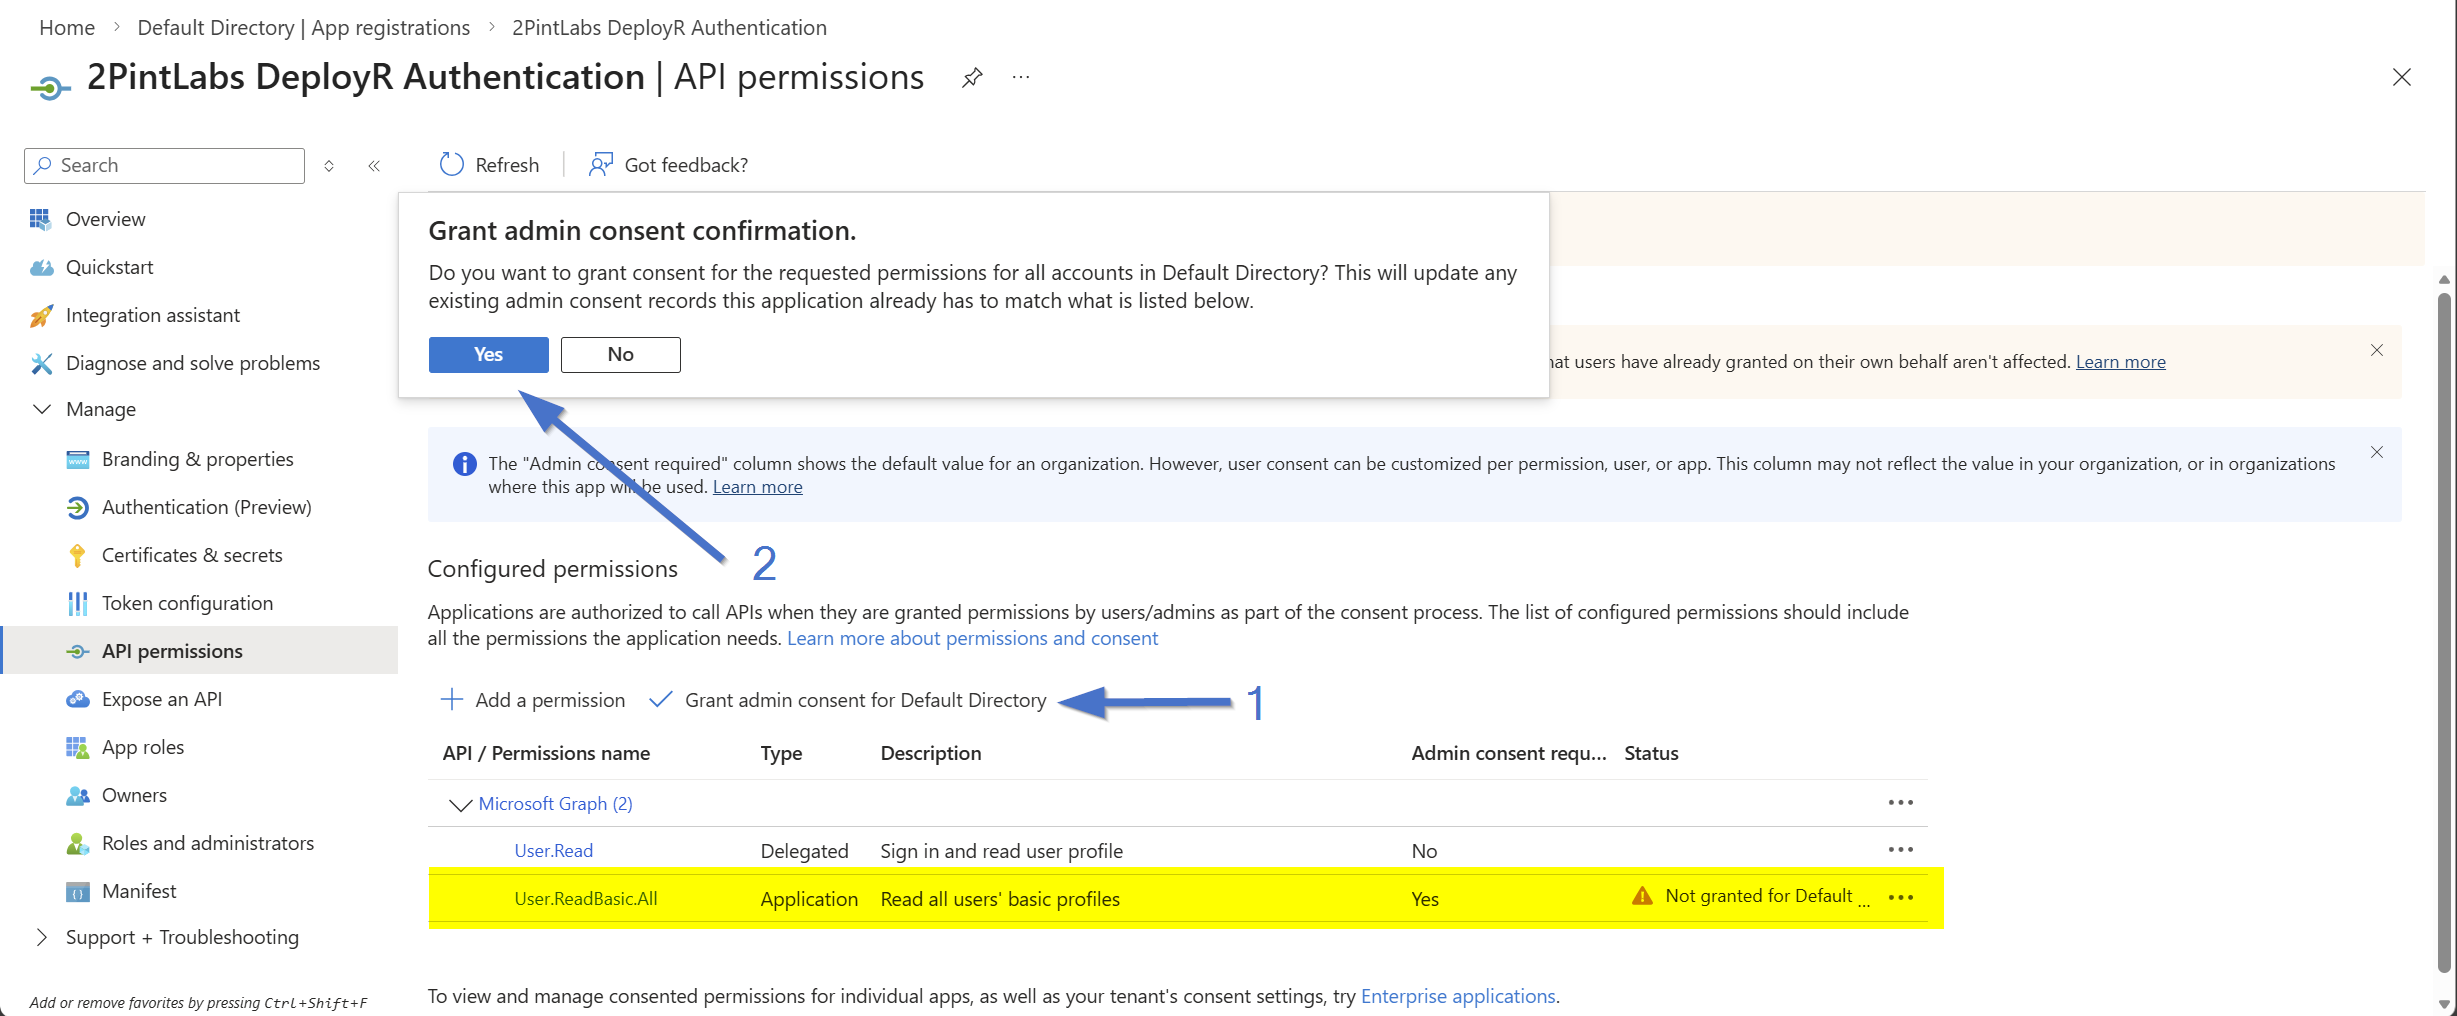Open more options for Microsoft Graph group

[1900, 803]
